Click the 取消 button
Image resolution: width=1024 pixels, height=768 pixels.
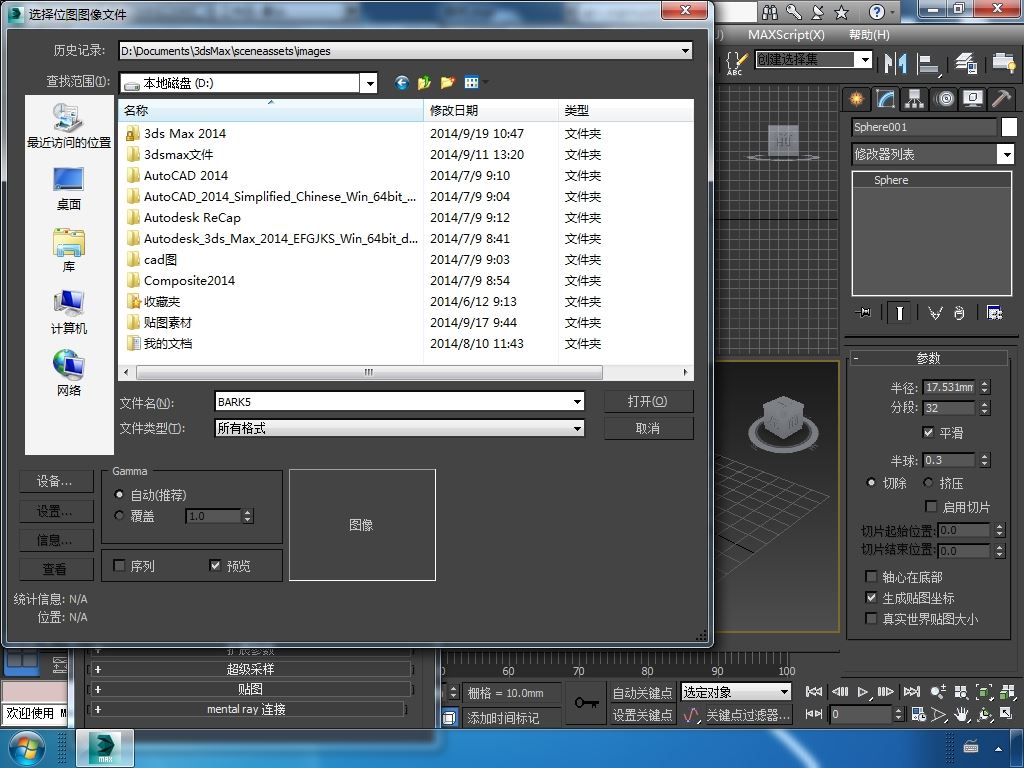(648, 428)
